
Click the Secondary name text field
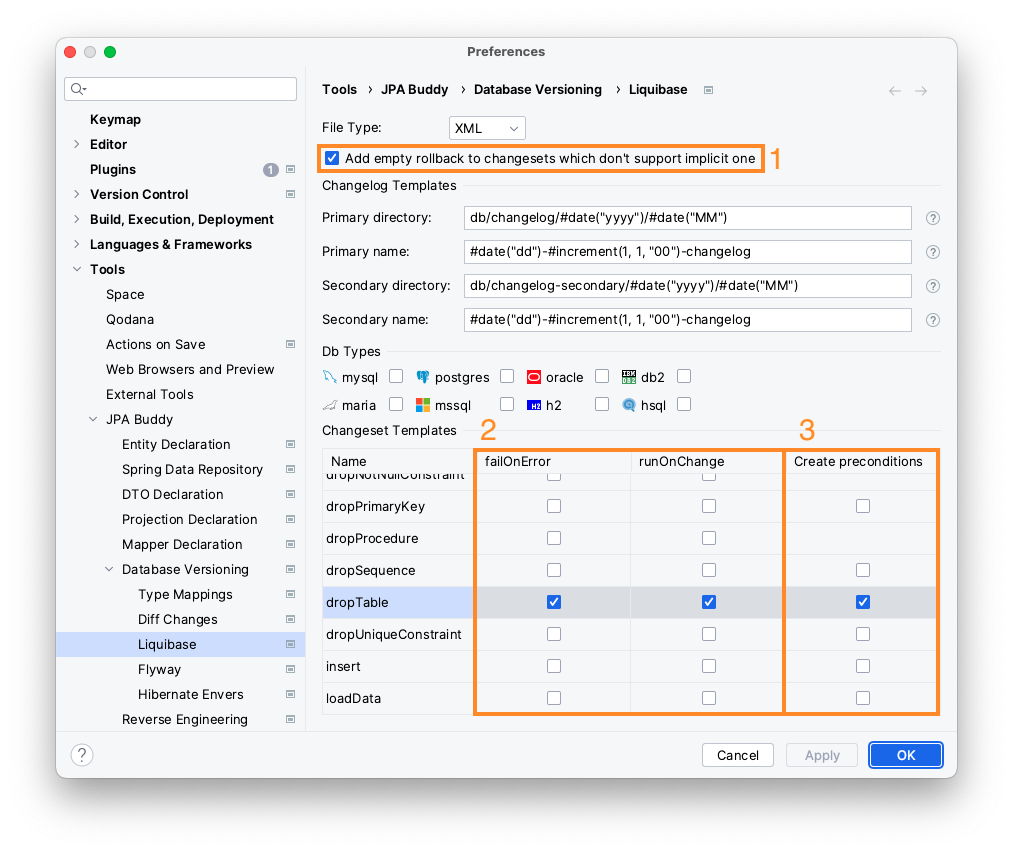coord(687,320)
